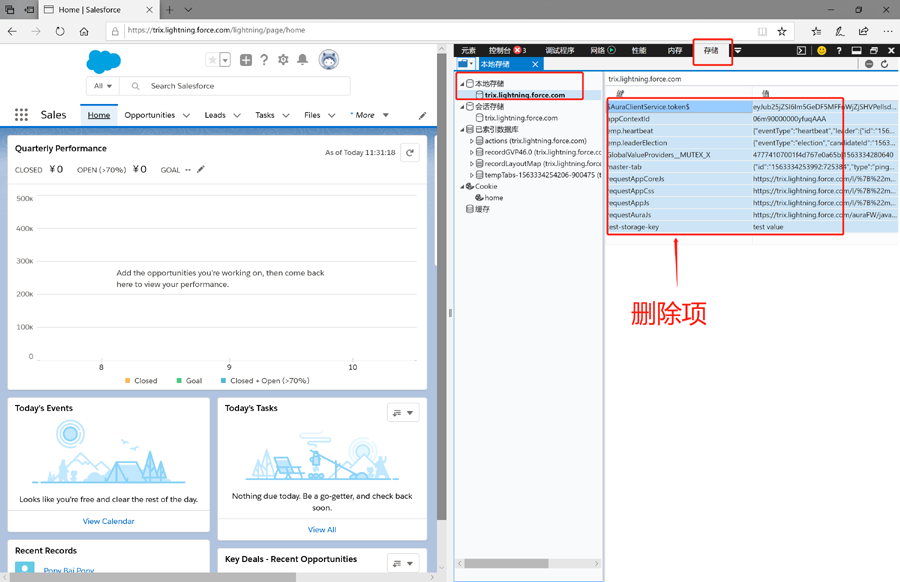
Task: Click the View All tasks link
Action: pos(322,530)
